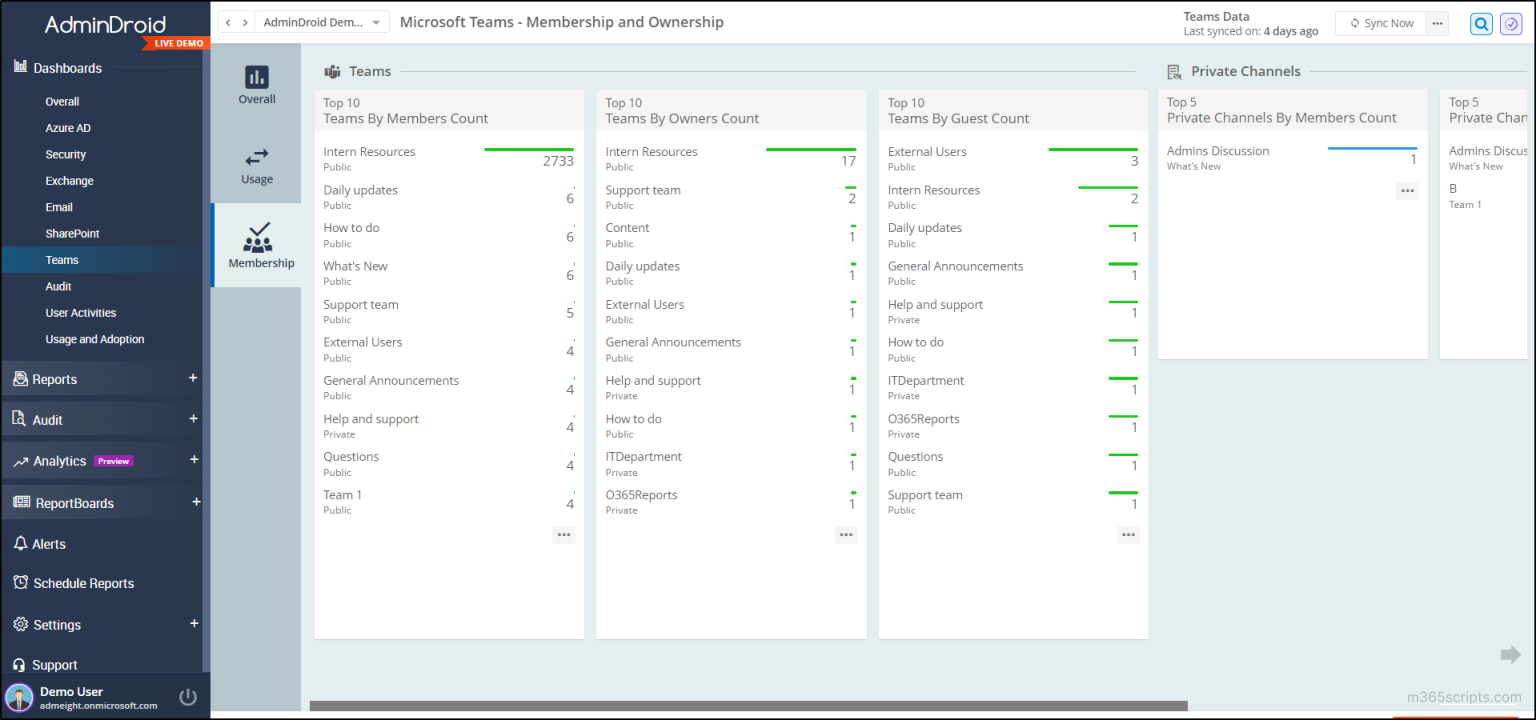Open the global search icon
The width and height of the screenshot is (1536, 720).
(x=1481, y=23)
